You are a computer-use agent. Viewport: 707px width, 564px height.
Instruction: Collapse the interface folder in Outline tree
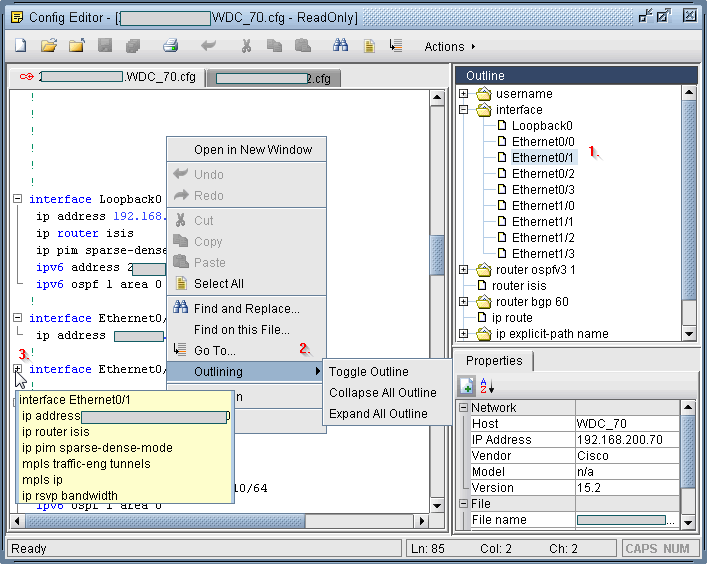tap(464, 110)
